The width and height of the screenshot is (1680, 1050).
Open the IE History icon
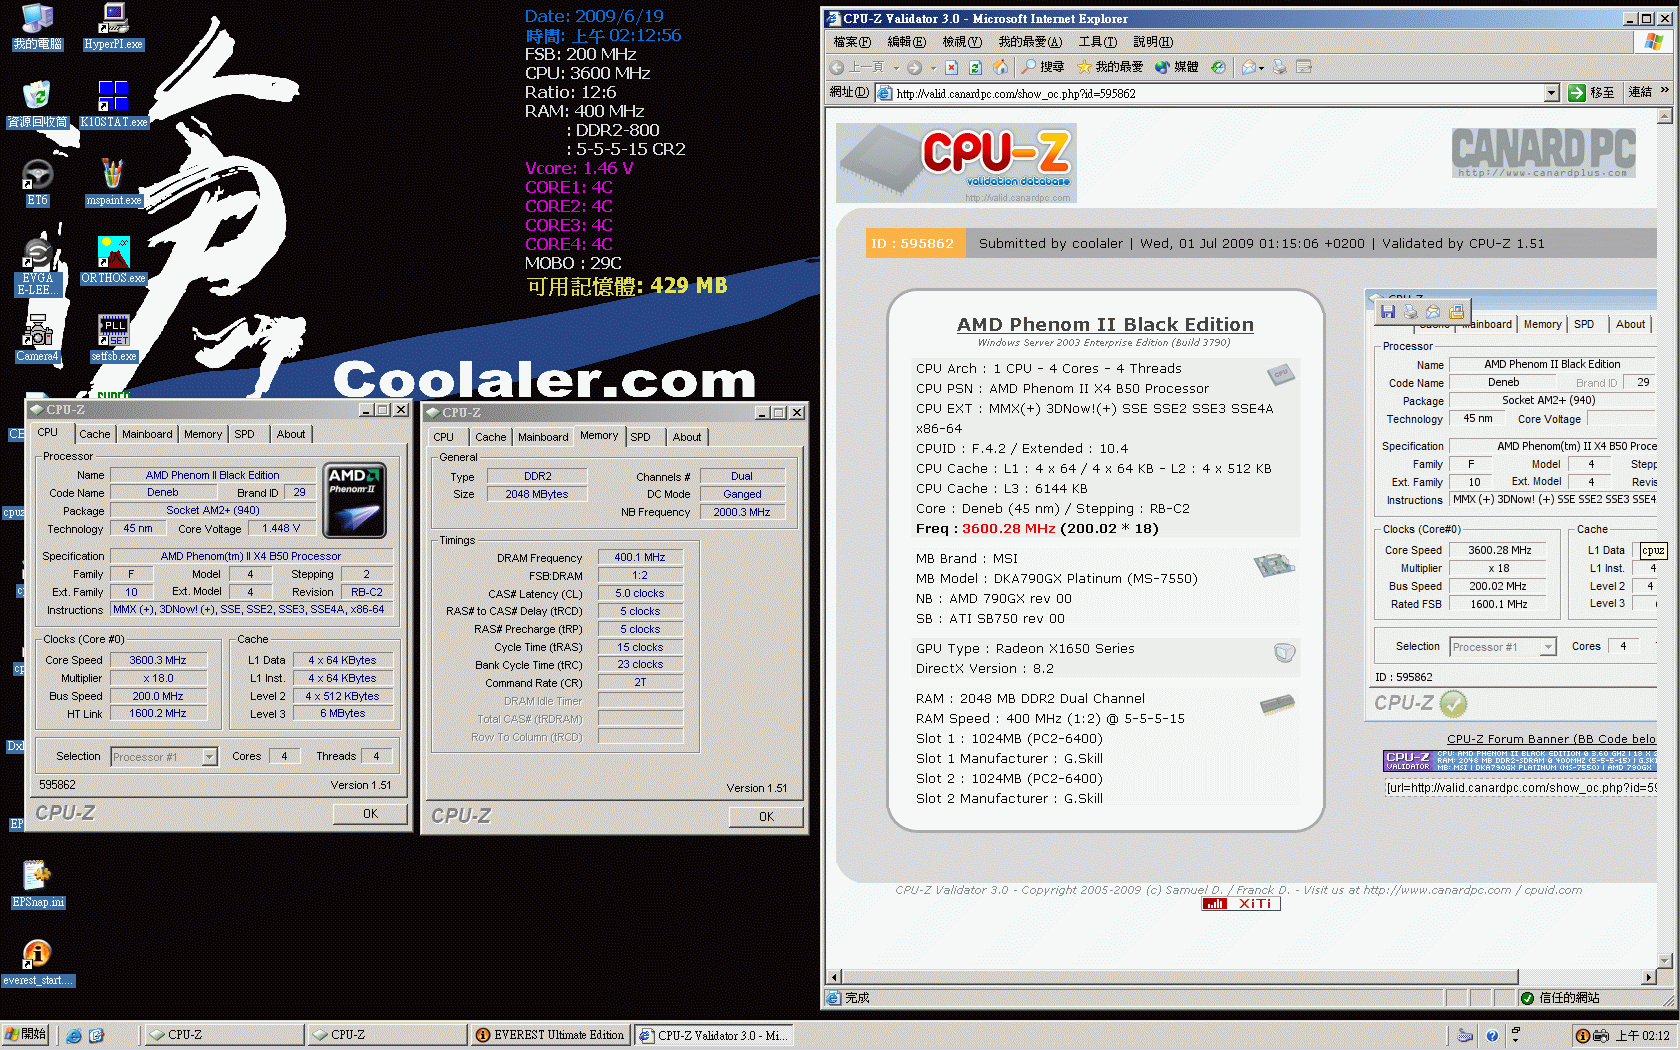pos(1218,67)
